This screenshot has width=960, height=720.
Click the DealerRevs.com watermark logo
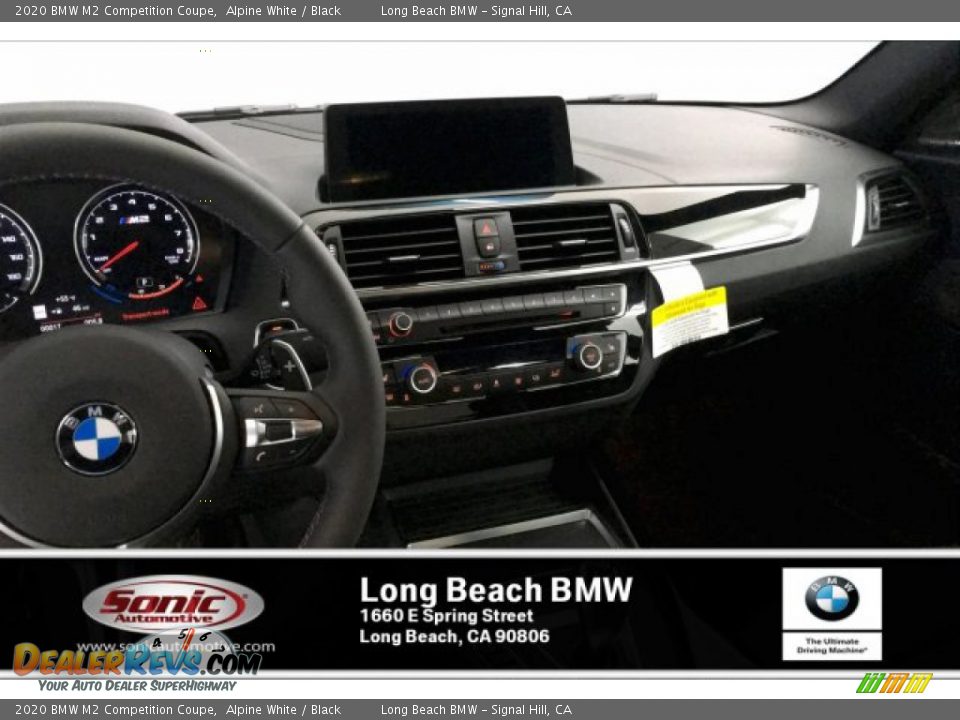137,659
